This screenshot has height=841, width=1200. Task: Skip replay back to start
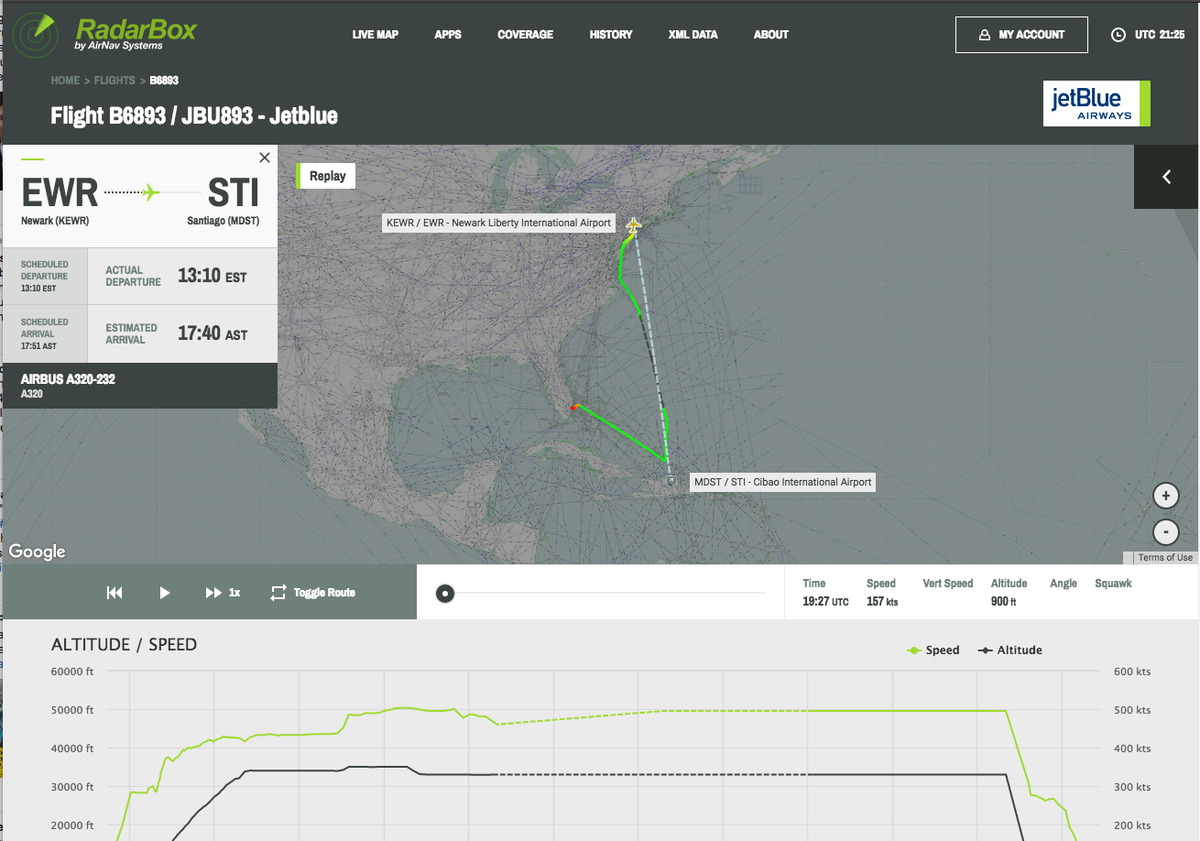pos(115,593)
